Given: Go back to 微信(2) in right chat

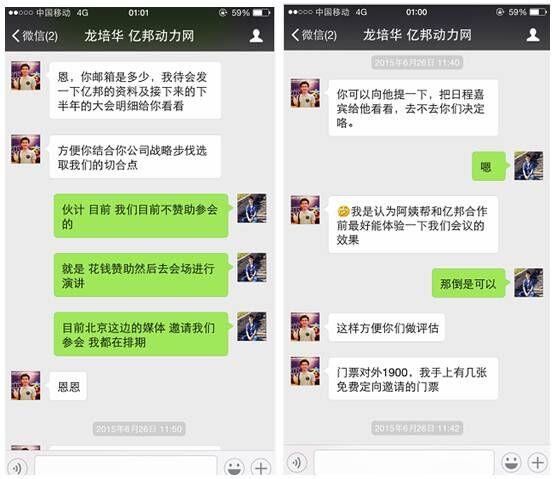Looking at the screenshot, I should [x=314, y=35].
